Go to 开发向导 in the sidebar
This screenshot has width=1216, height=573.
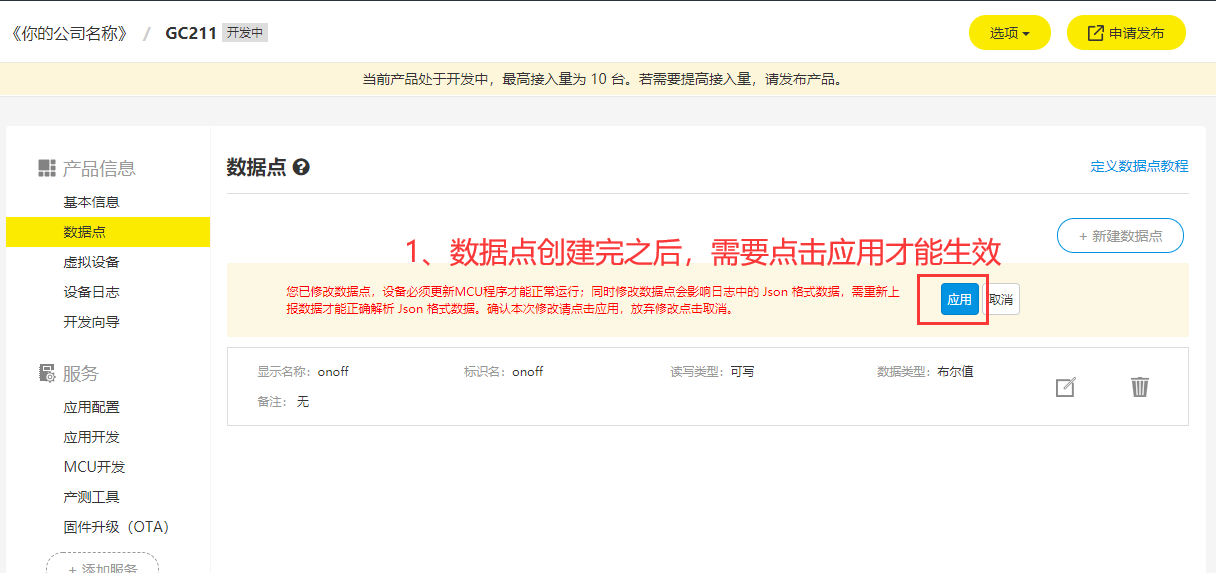91,322
